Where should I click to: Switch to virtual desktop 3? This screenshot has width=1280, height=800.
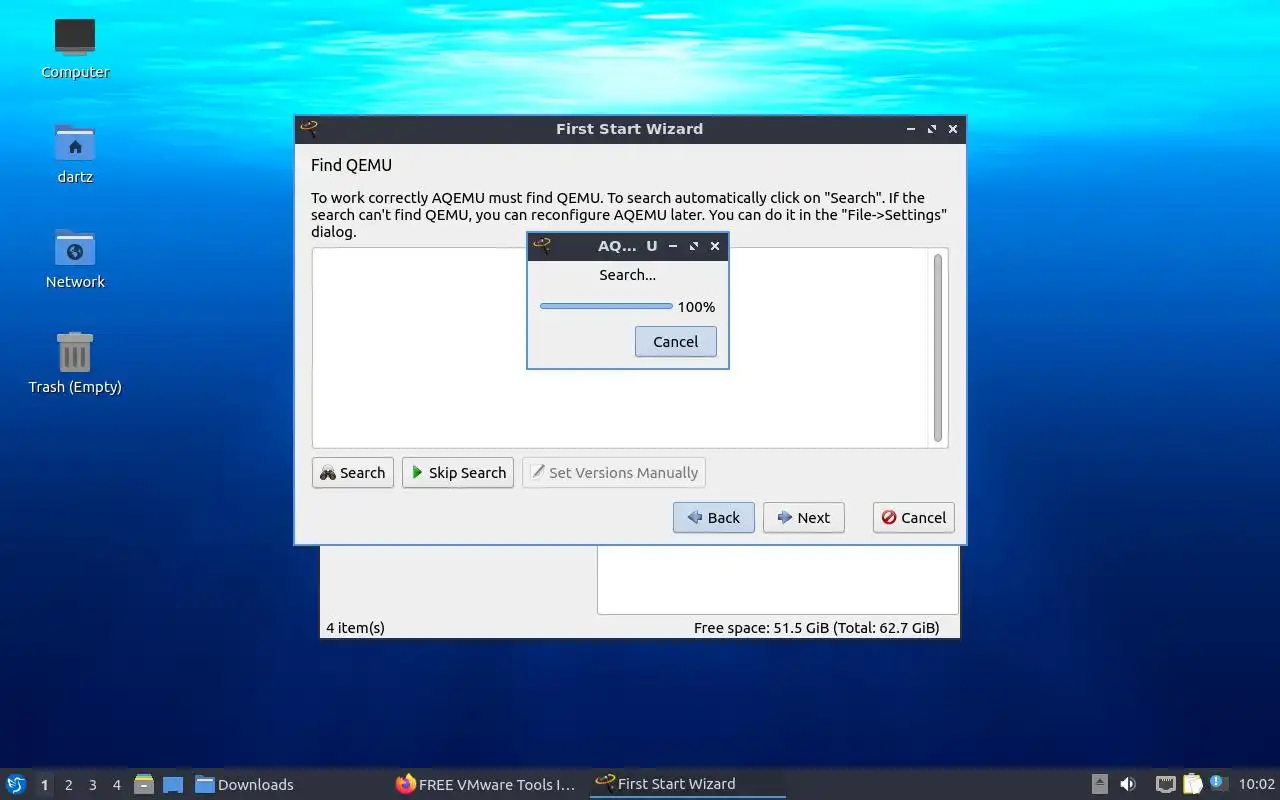[92, 785]
